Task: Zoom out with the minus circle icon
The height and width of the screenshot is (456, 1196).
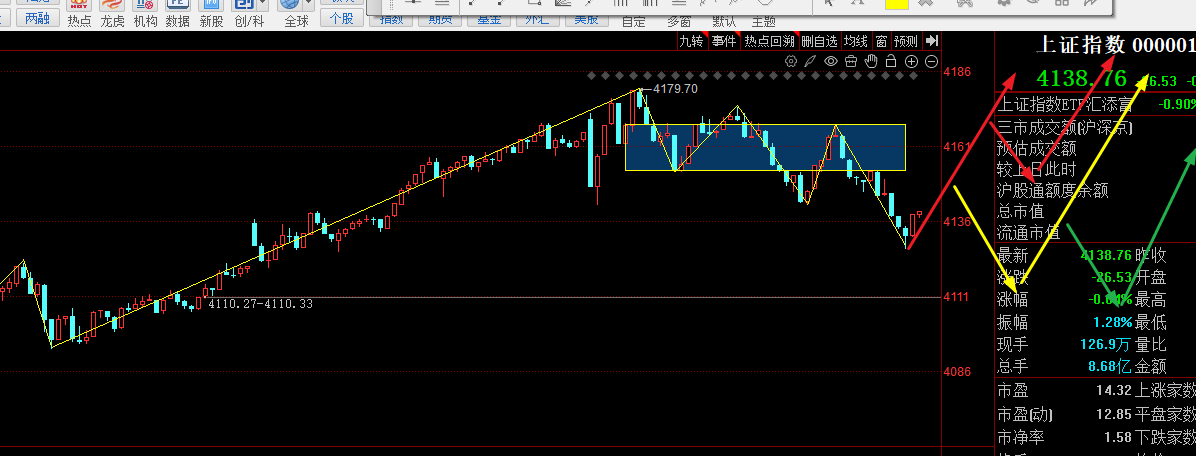Action: click(931, 62)
